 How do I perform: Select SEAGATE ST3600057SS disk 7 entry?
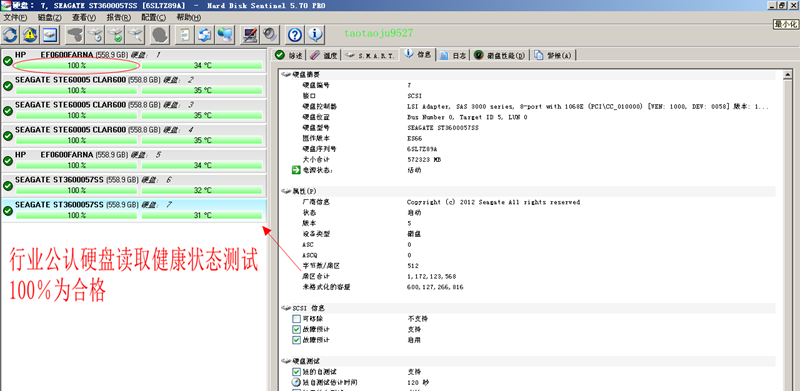134,210
